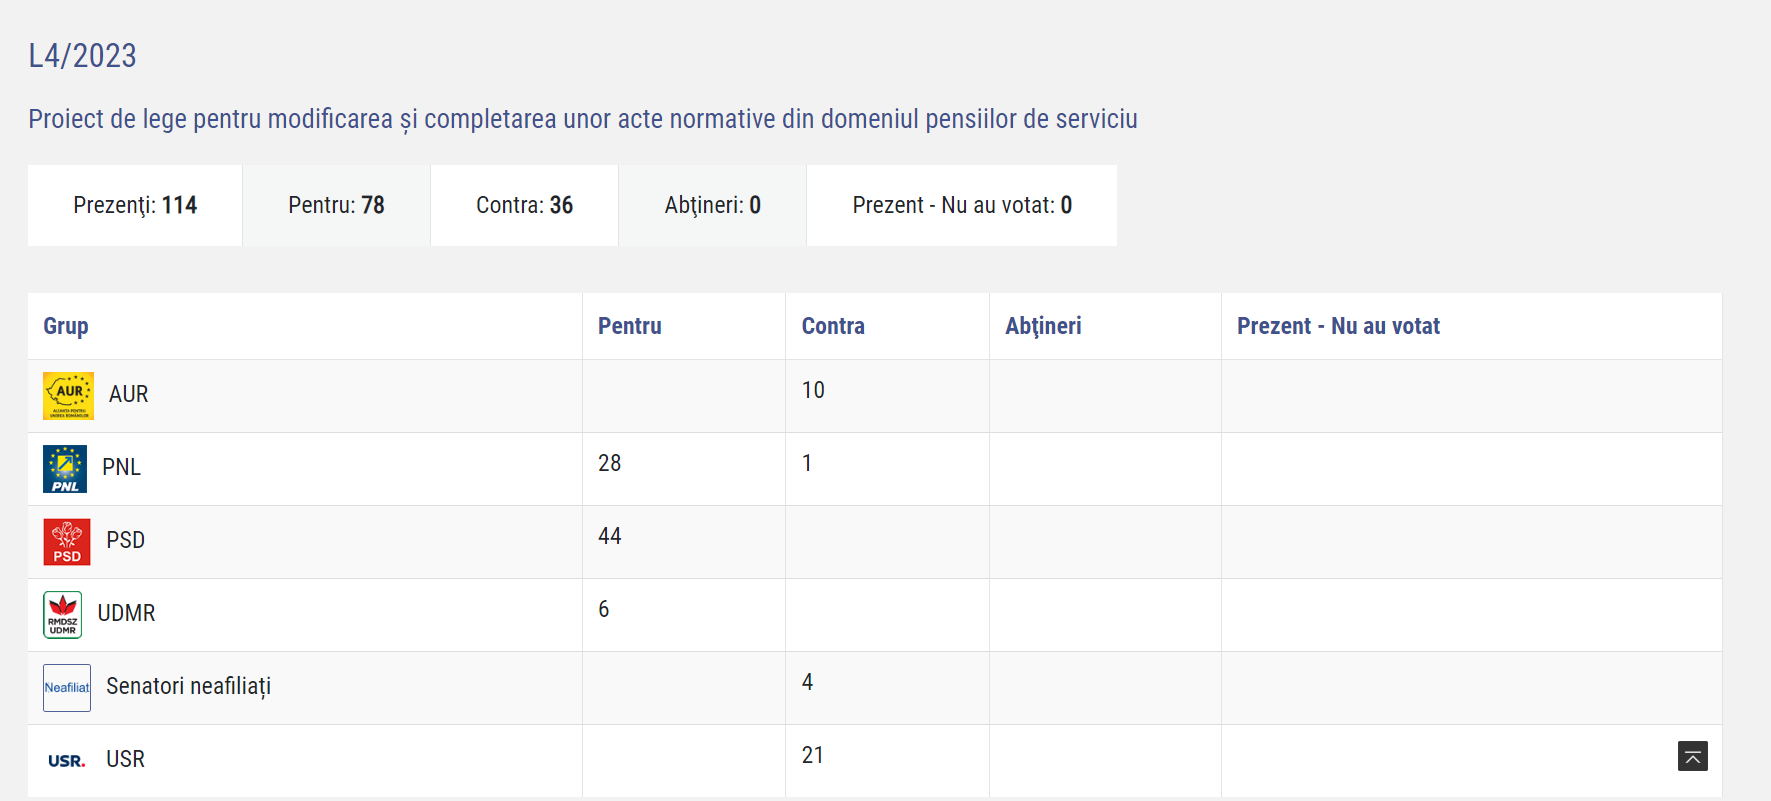
Task: Select the Pentru: 78 summary box
Action: tap(336, 206)
